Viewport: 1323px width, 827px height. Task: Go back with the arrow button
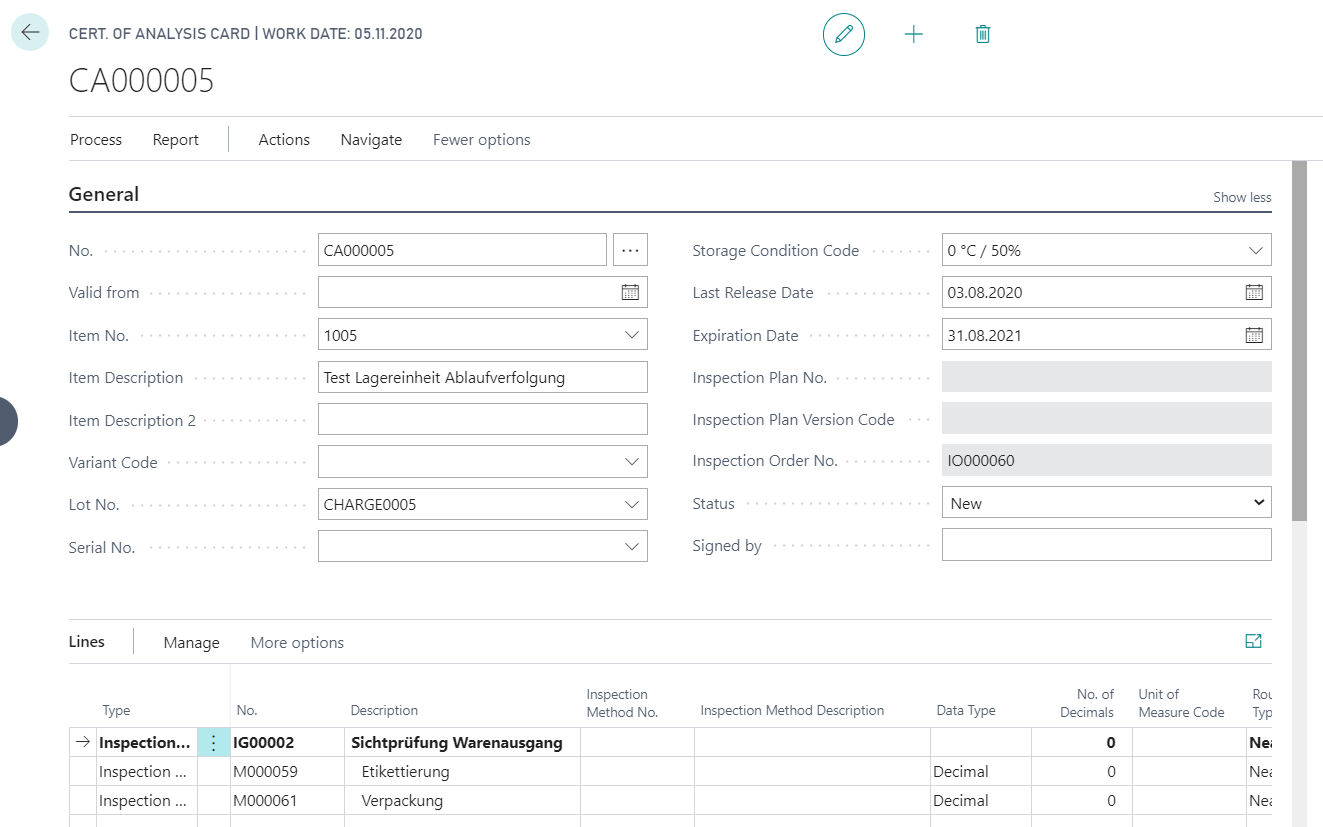tap(30, 33)
